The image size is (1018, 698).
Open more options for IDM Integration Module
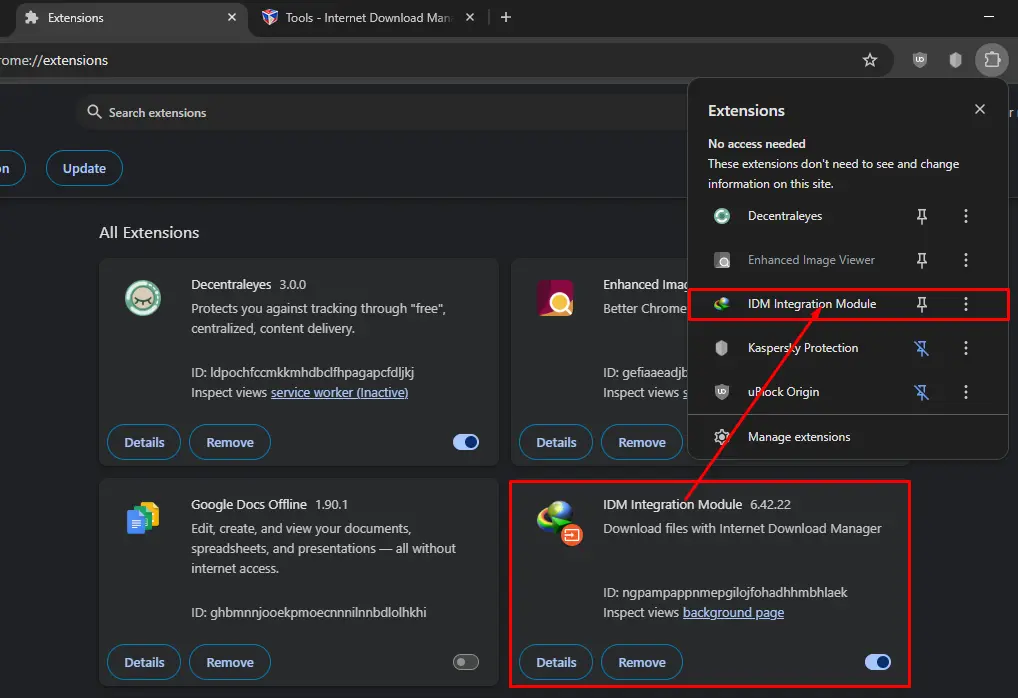tap(965, 304)
